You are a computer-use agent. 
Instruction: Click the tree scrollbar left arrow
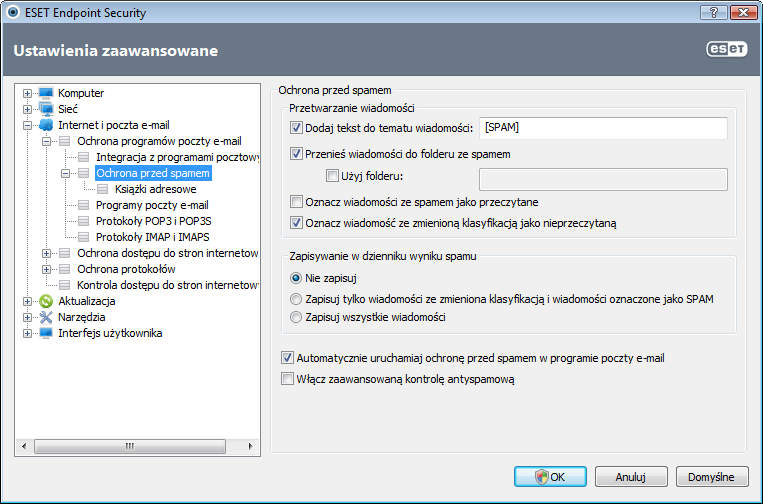[x=24, y=446]
